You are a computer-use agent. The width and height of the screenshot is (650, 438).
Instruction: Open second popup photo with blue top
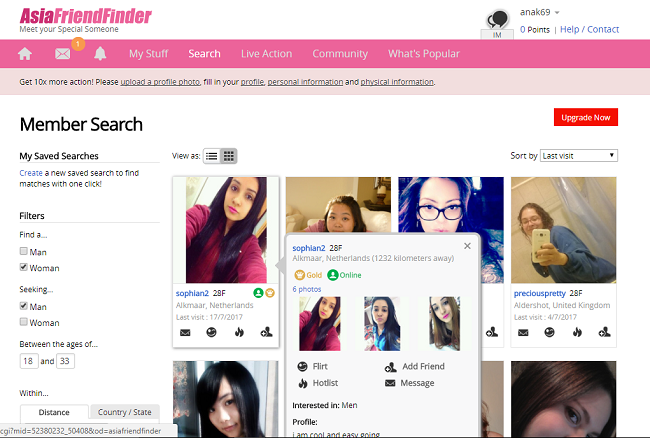coord(382,324)
